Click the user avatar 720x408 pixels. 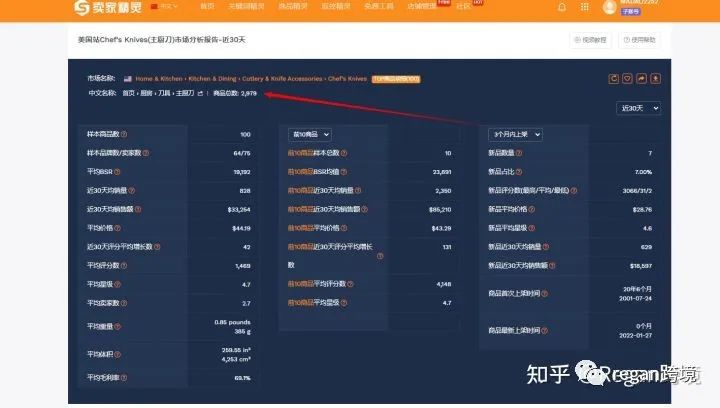click(x=609, y=7)
